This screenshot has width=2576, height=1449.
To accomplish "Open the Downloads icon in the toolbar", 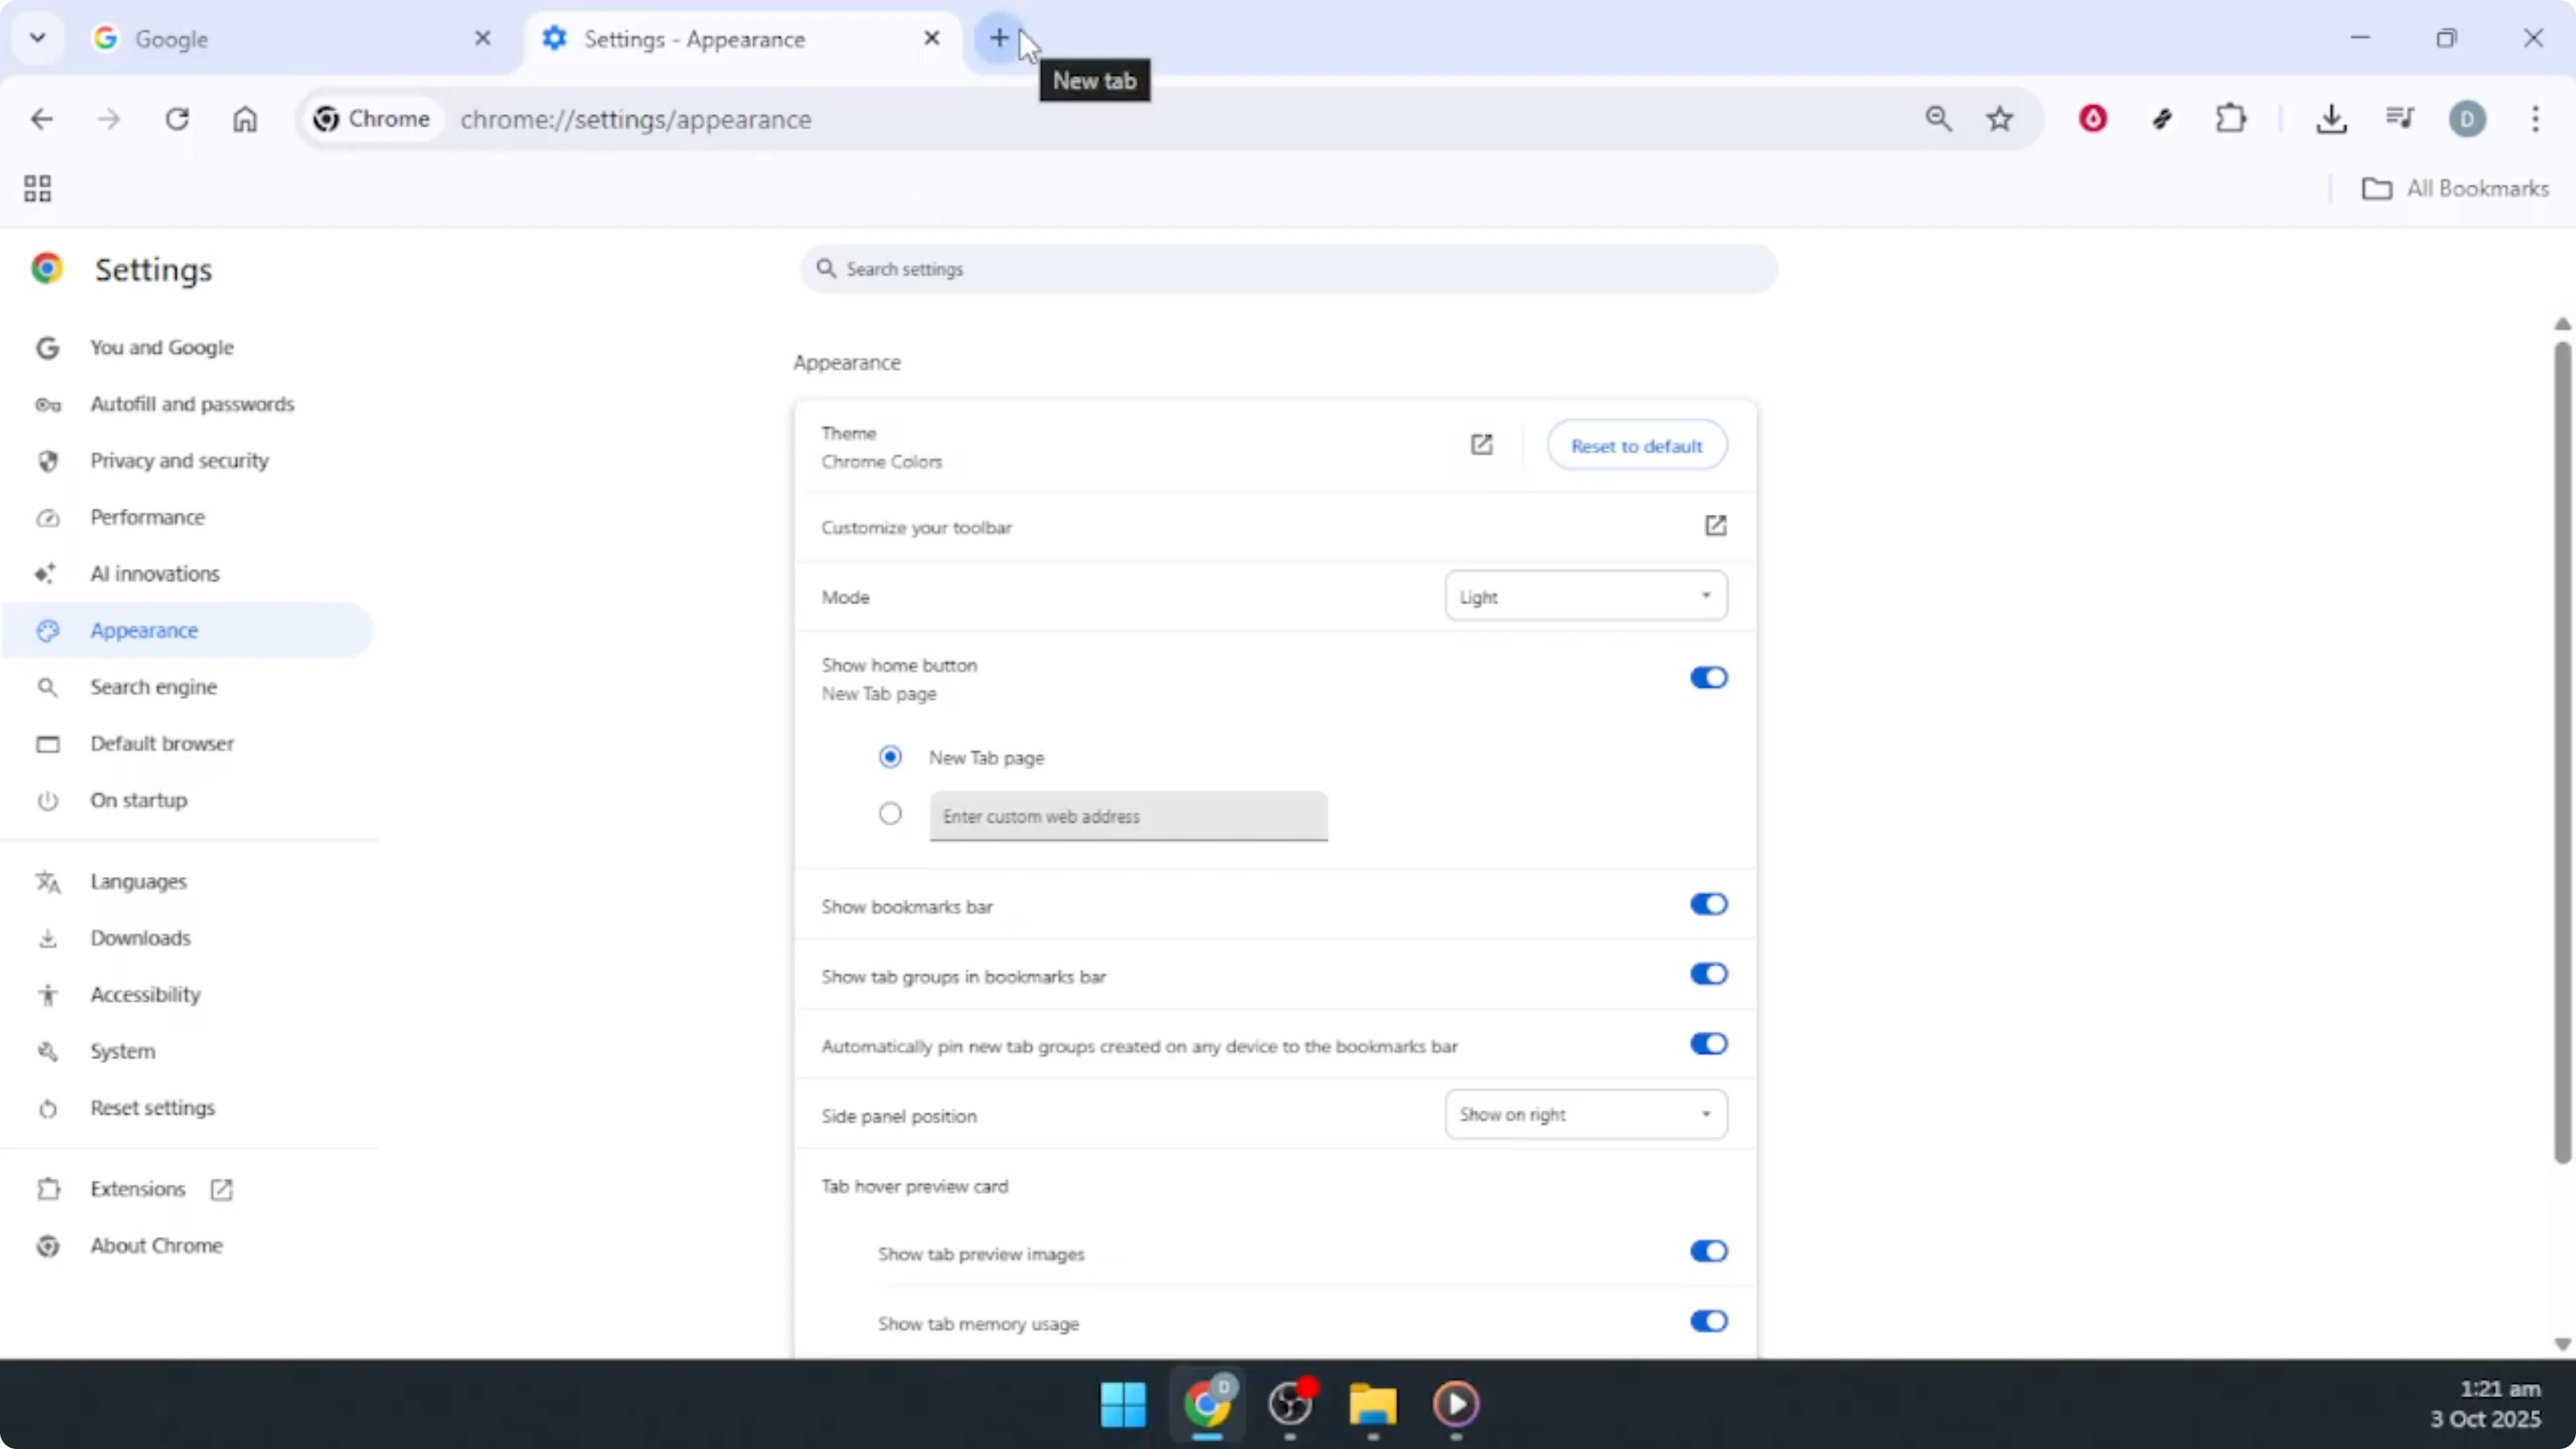I will (x=2332, y=118).
